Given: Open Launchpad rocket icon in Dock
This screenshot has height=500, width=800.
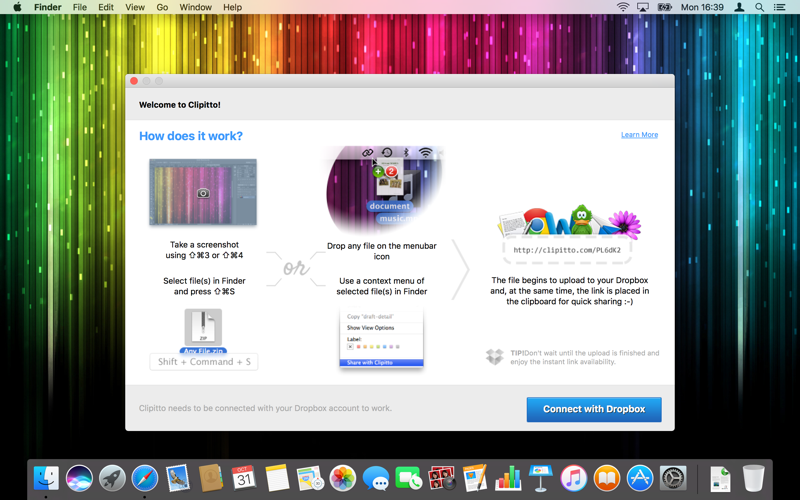Looking at the screenshot, I should click(112, 479).
